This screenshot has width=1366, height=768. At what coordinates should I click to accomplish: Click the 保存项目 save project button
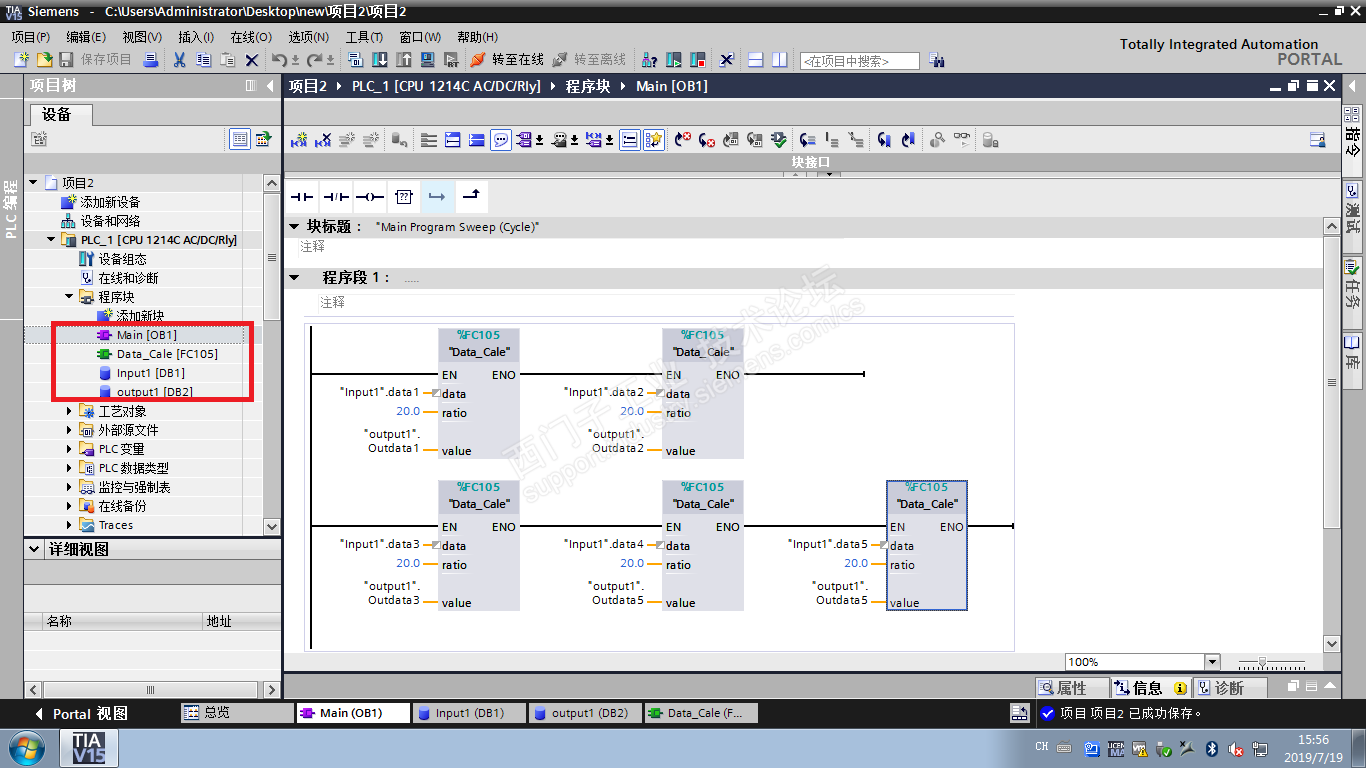(95, 60)
